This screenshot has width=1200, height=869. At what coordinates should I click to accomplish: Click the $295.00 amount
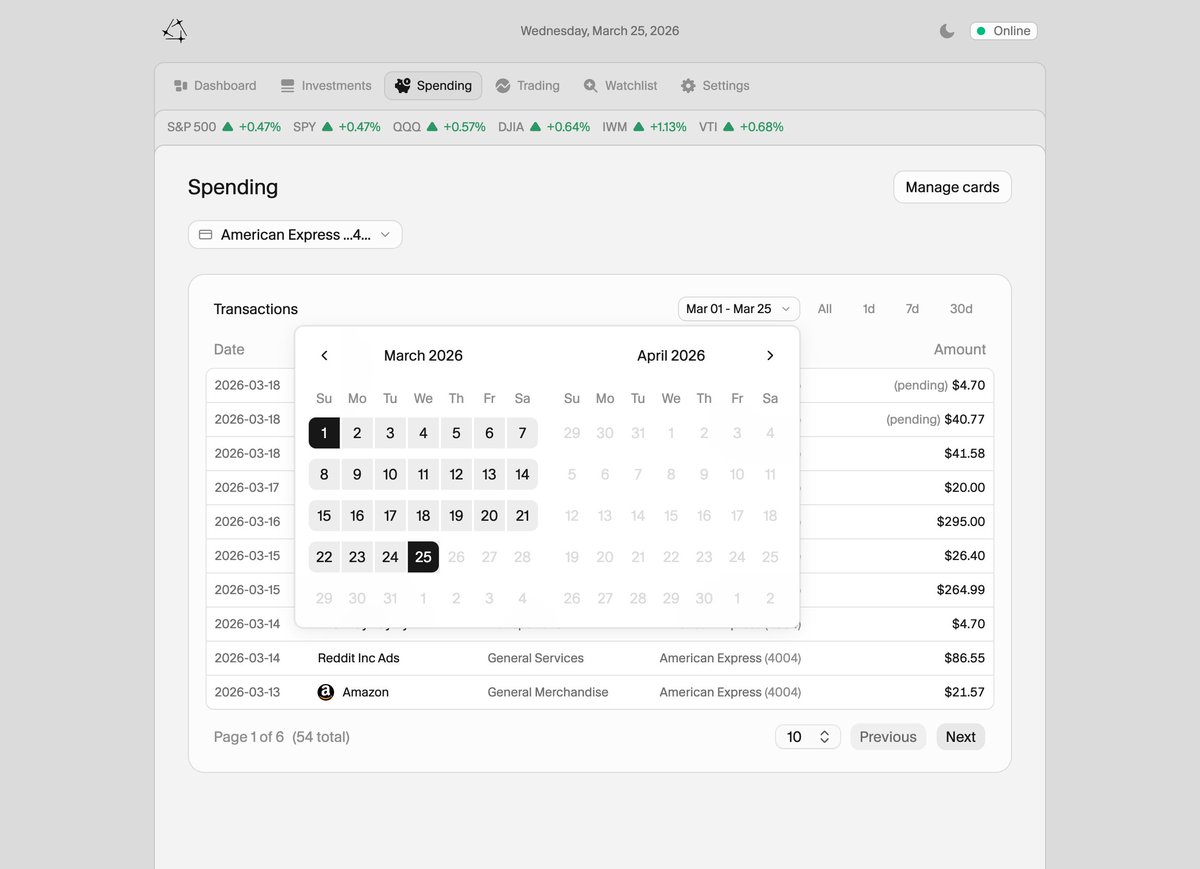click(x=961, y=522)
